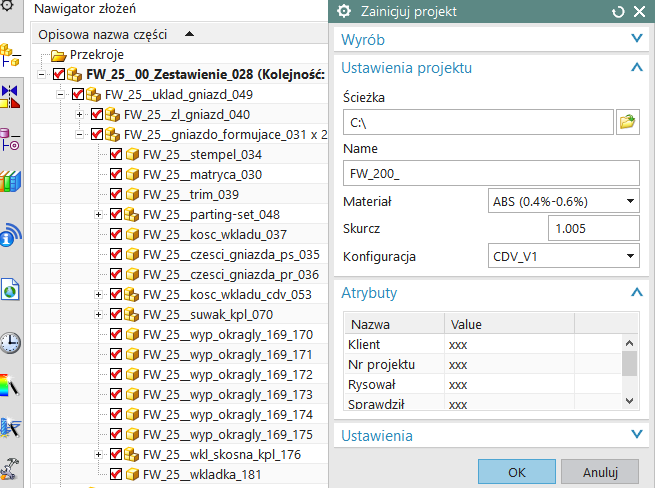
Task: Click the part icon of FW_25__stempel_034
Action: 132,155
